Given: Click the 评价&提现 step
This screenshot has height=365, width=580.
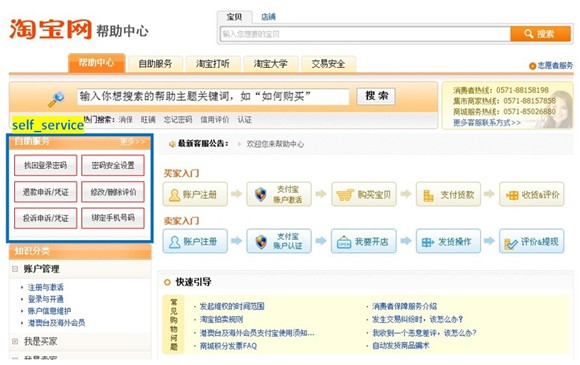Looking at the screenshot, I should click(x=532, y=241).
